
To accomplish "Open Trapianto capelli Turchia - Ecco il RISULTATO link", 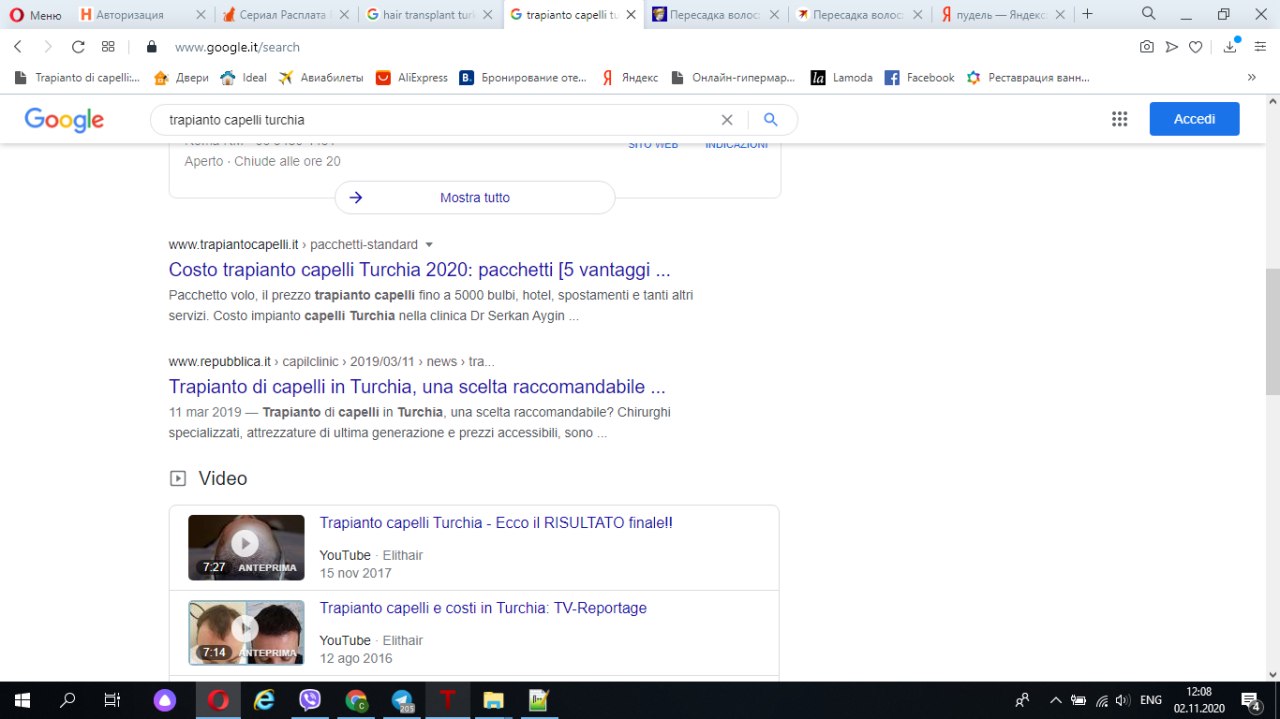I will tap(496, 523).
